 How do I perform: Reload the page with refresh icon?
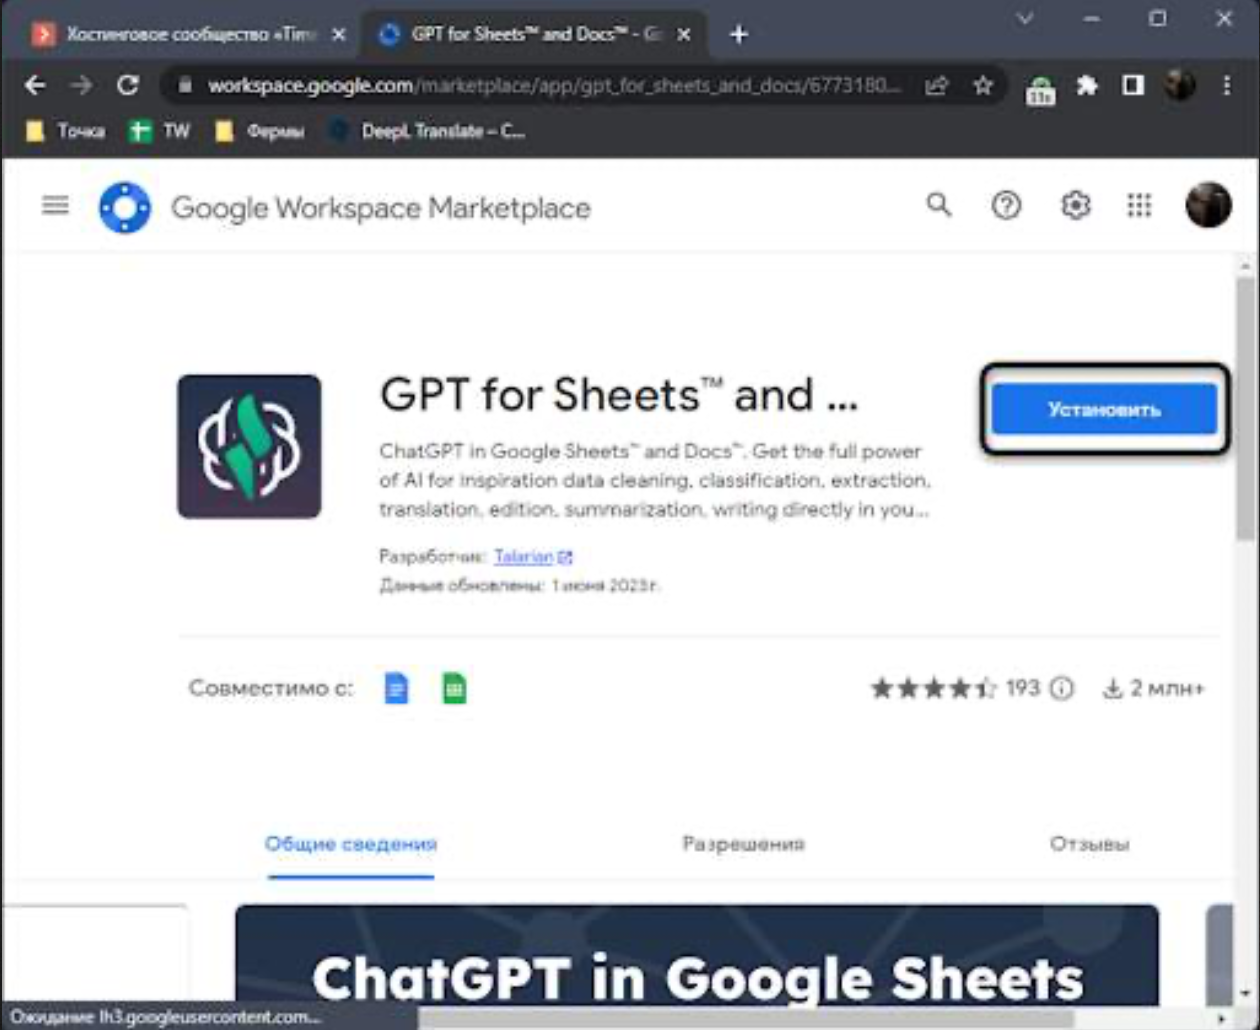[x=127, y=86]
